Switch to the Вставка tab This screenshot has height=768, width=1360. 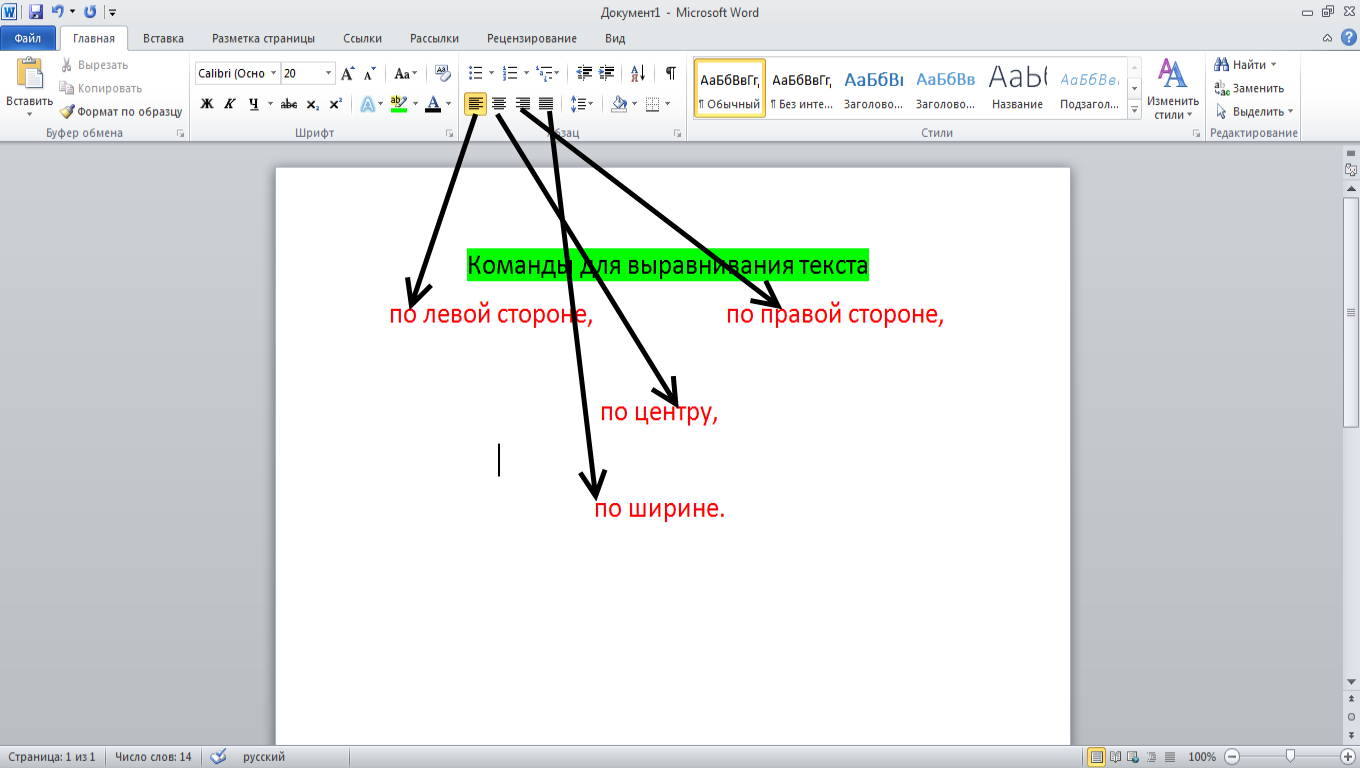(x=163, y=39)
